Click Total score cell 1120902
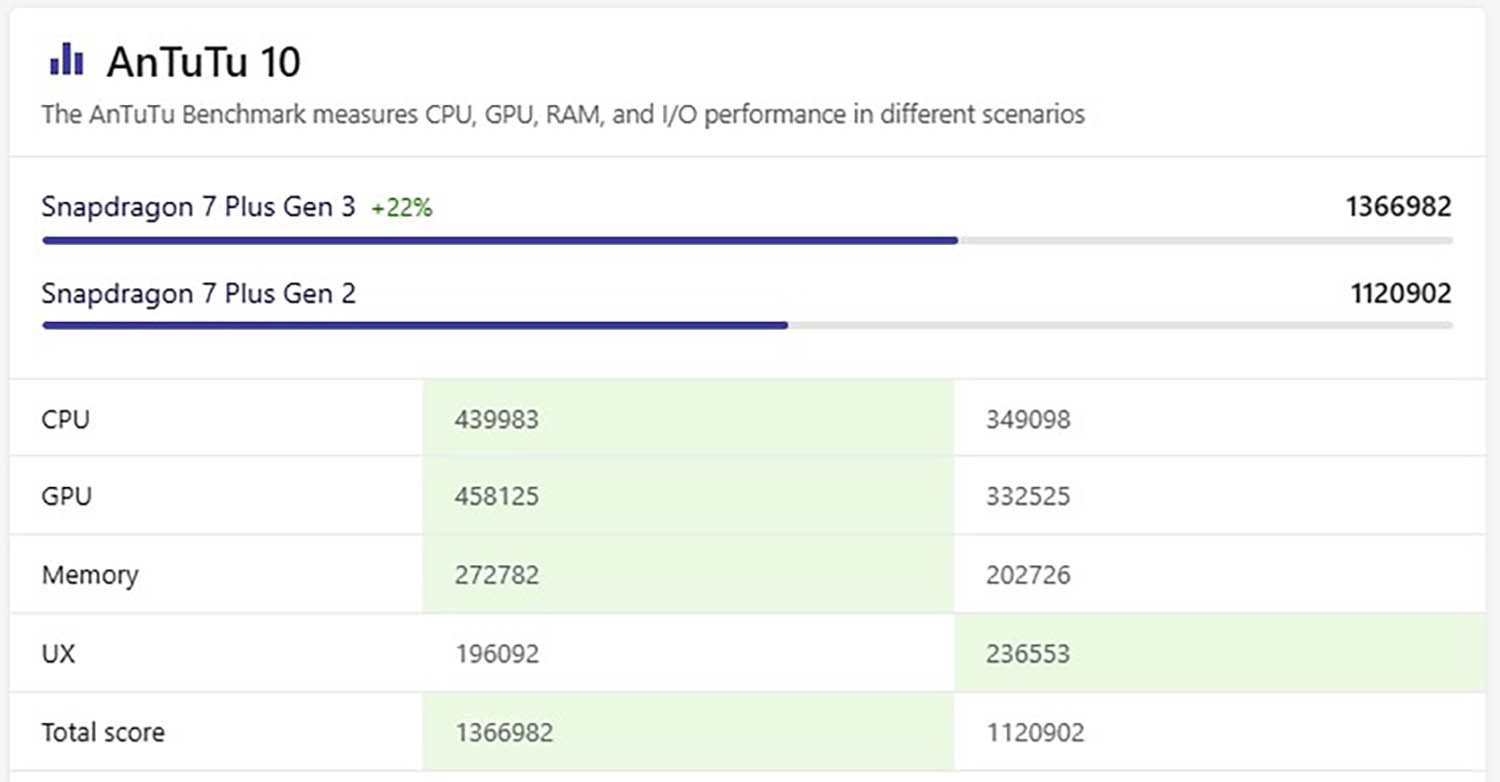The height and width of the screenshot is (782, 1500). tap(1035, 732)
